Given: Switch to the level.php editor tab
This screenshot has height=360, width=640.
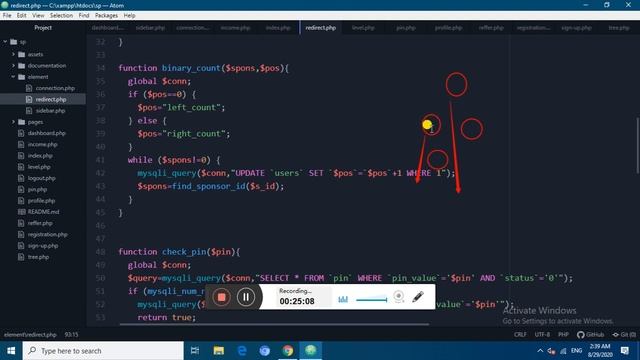Looking at the screenshot, I should 363,28.
